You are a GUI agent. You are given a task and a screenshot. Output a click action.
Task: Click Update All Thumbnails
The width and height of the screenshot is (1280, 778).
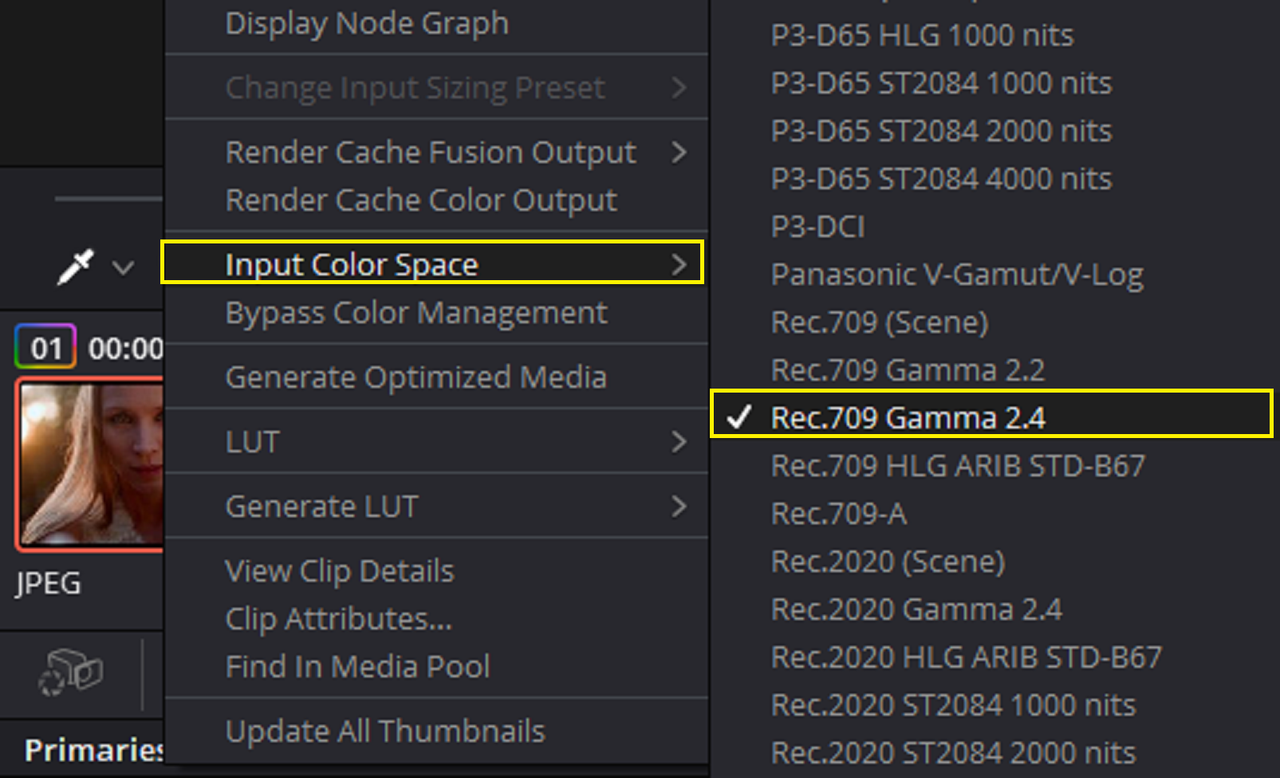pos(385,731)
